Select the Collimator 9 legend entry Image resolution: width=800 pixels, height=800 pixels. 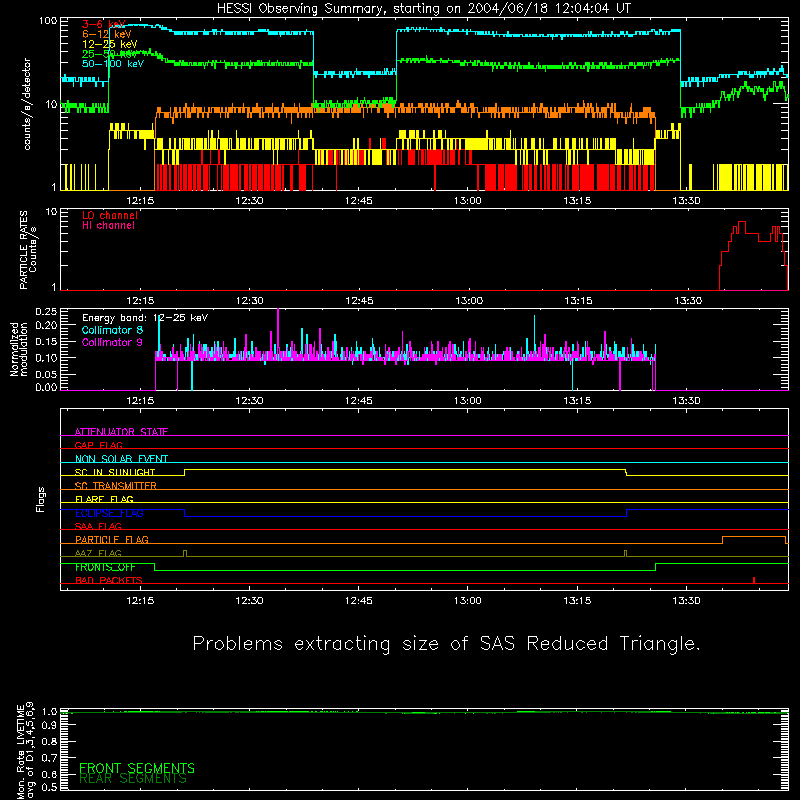click(112, 342)
